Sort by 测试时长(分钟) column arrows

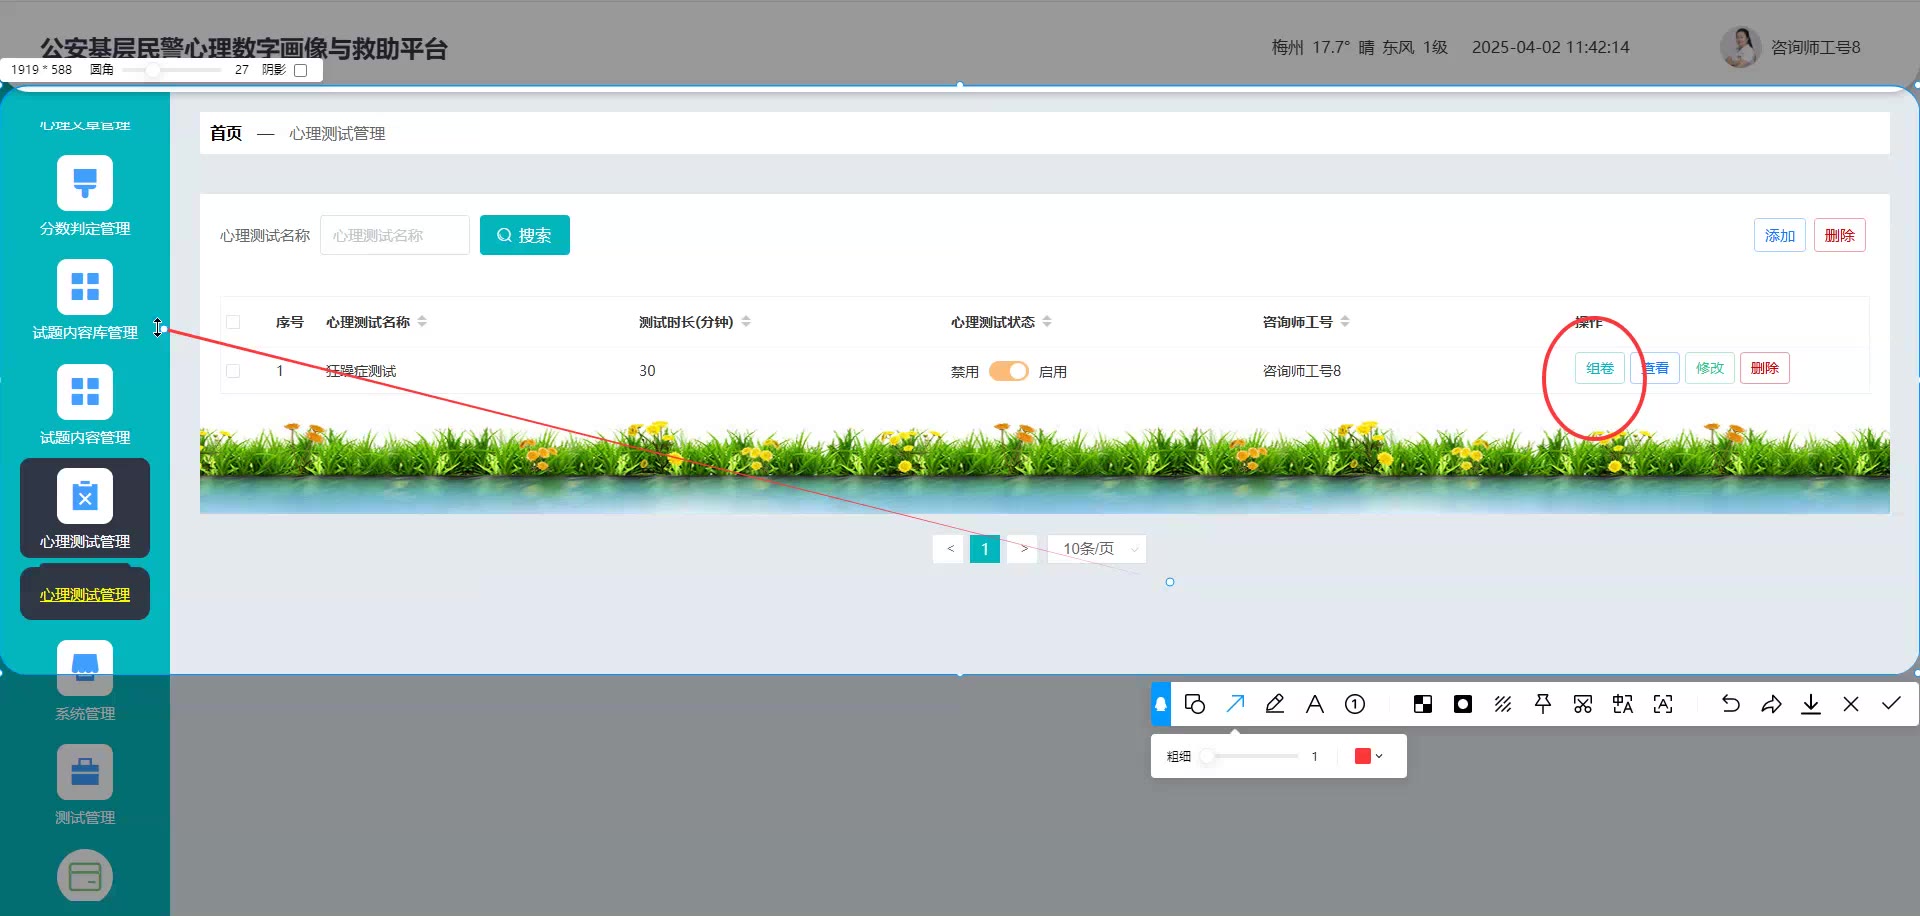(746, 321)
